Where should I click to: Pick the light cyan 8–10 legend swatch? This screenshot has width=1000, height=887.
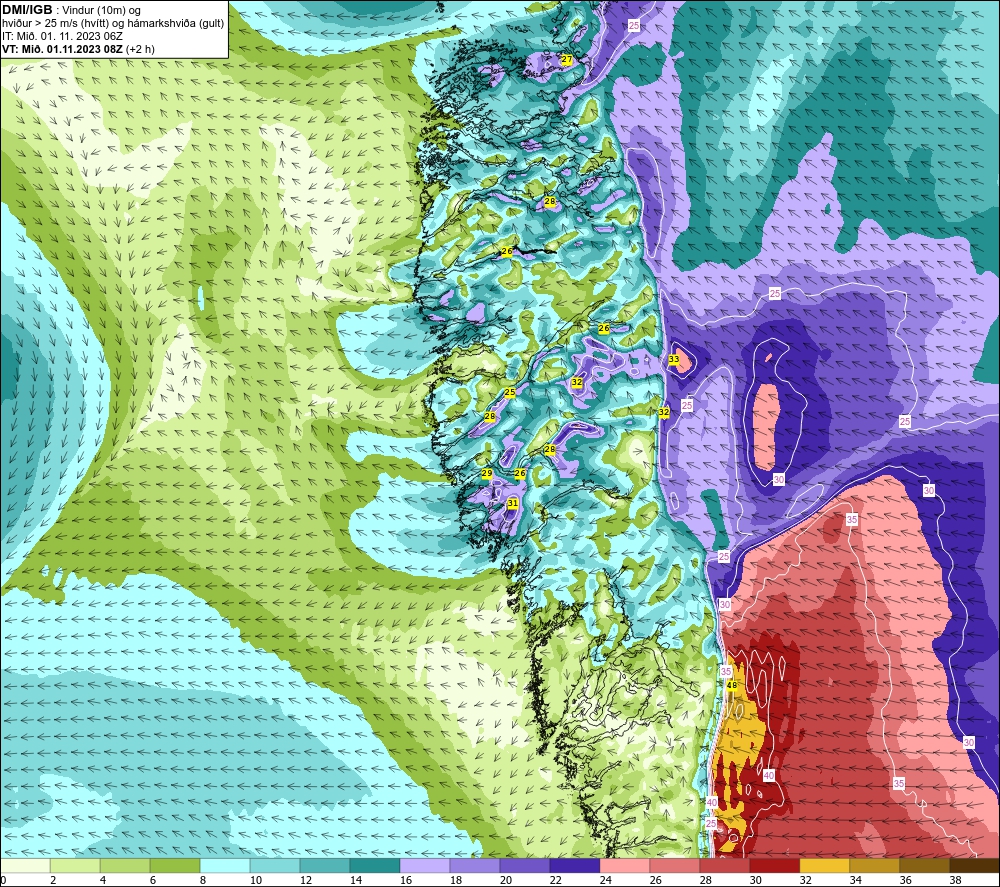point(224,865)
